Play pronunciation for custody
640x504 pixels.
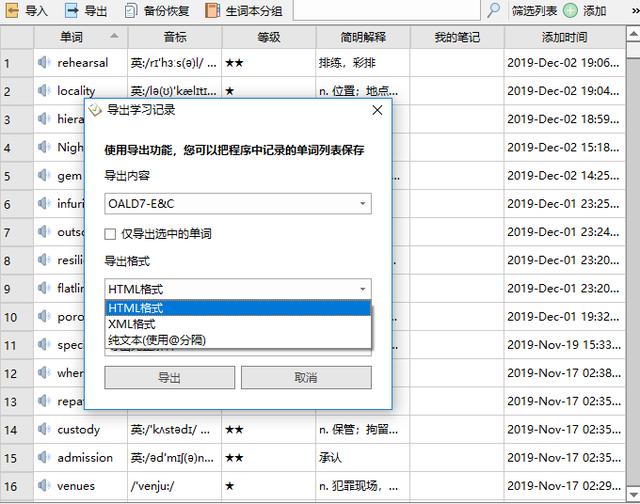tap(43, 429)
